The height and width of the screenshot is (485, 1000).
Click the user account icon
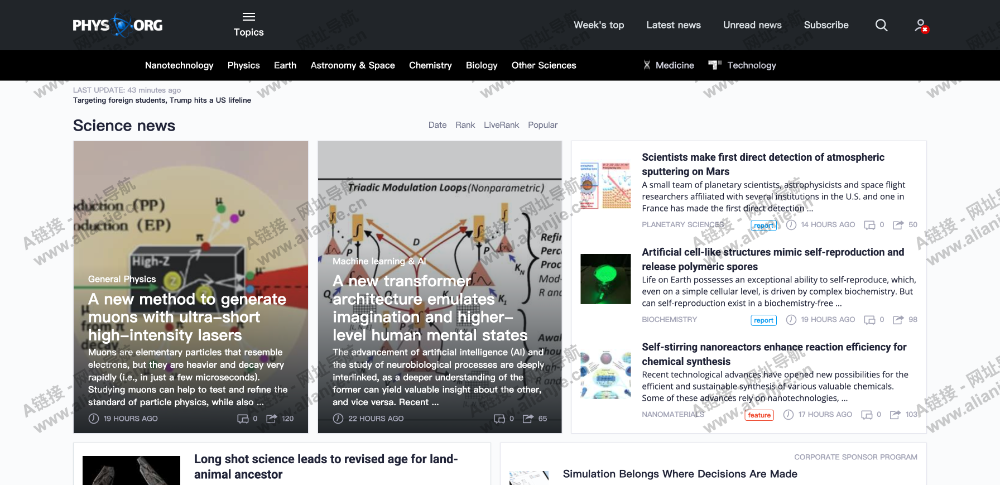coord(920,25)
